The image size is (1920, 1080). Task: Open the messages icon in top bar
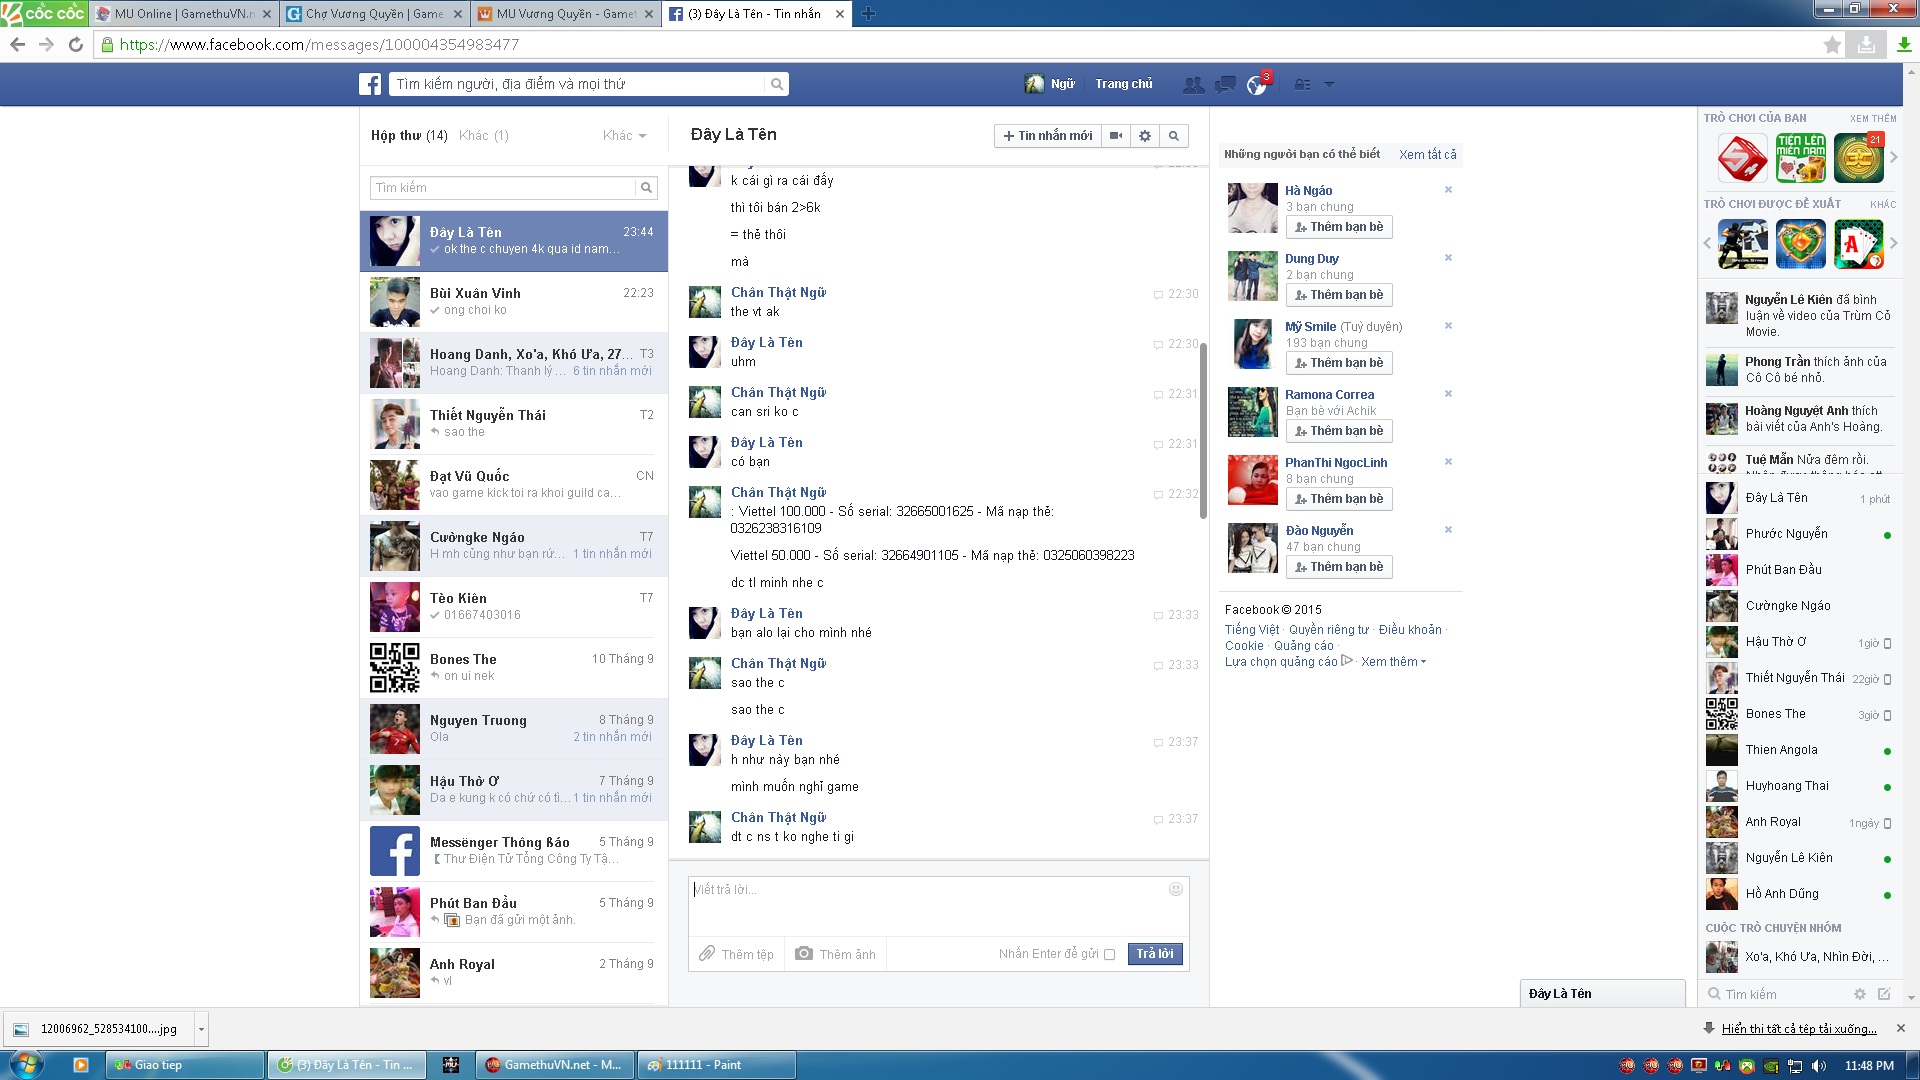(x=1225, y=85)
